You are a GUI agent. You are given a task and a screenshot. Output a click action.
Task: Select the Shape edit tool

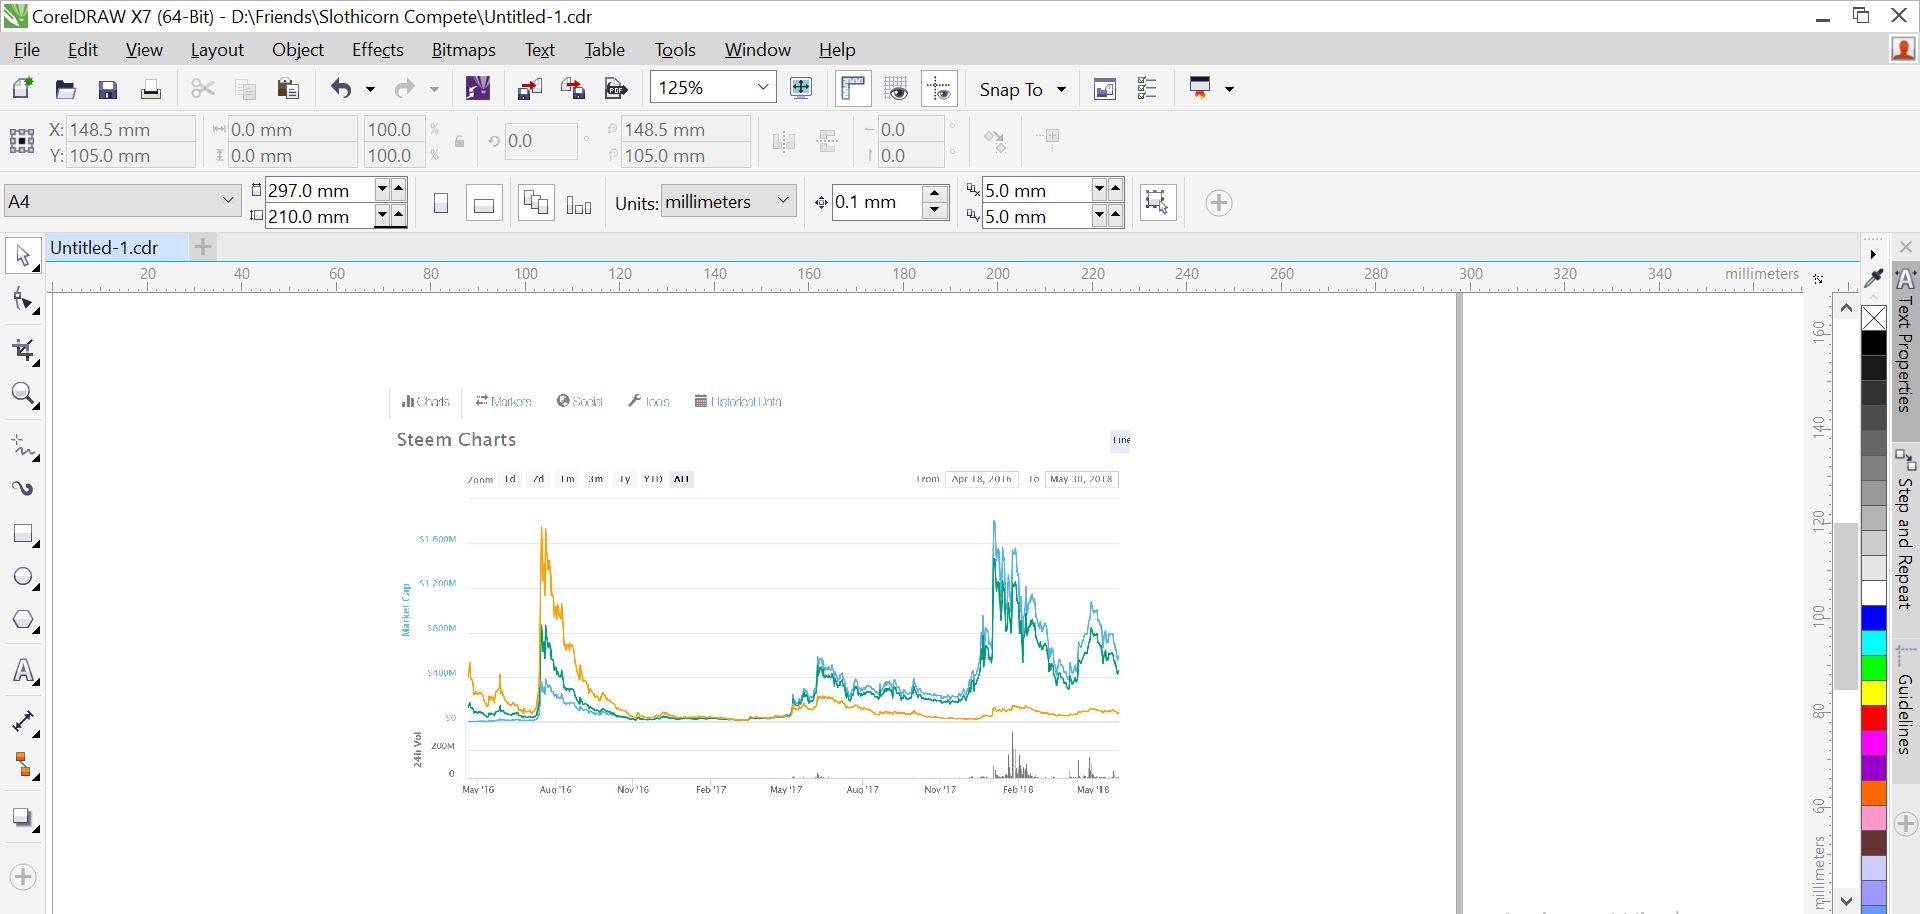point(23,300)
